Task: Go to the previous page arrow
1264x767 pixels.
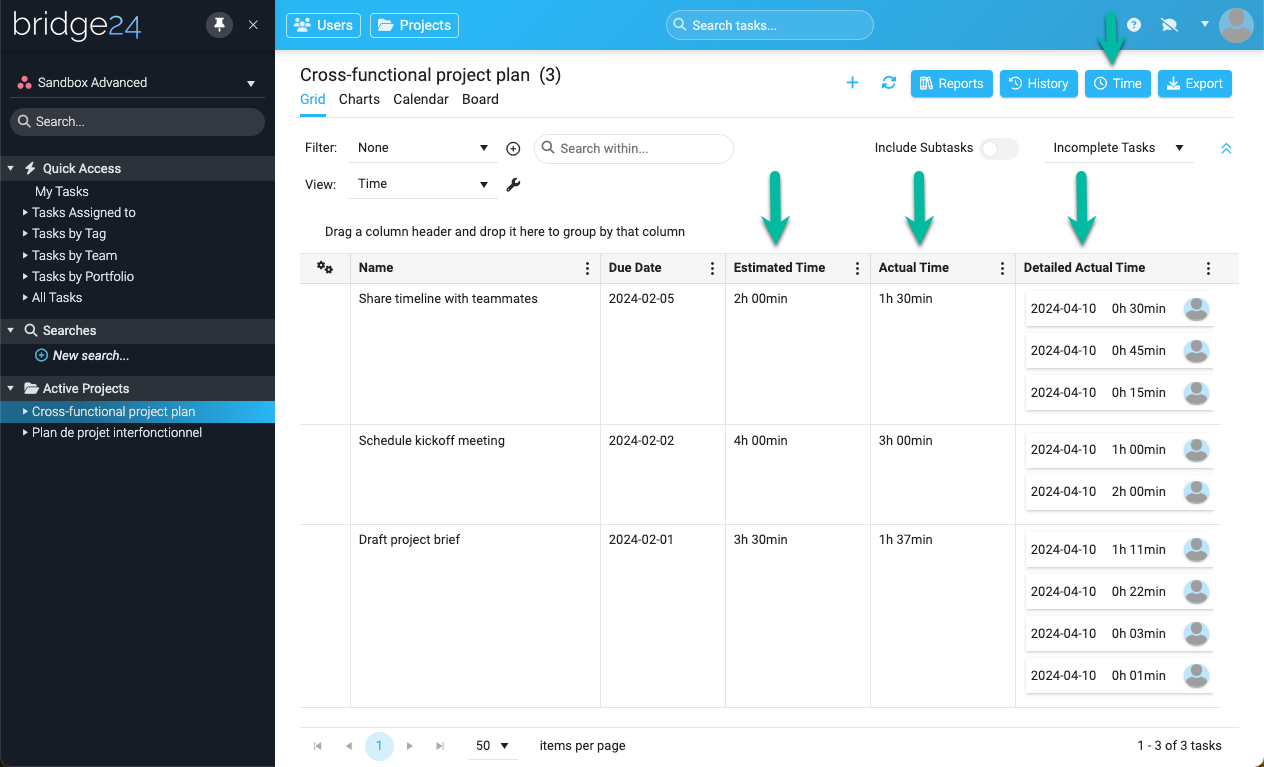Action: point(349,746)
